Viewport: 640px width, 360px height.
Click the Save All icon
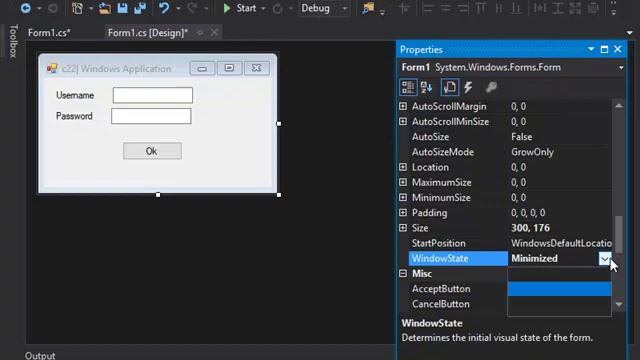140,8
